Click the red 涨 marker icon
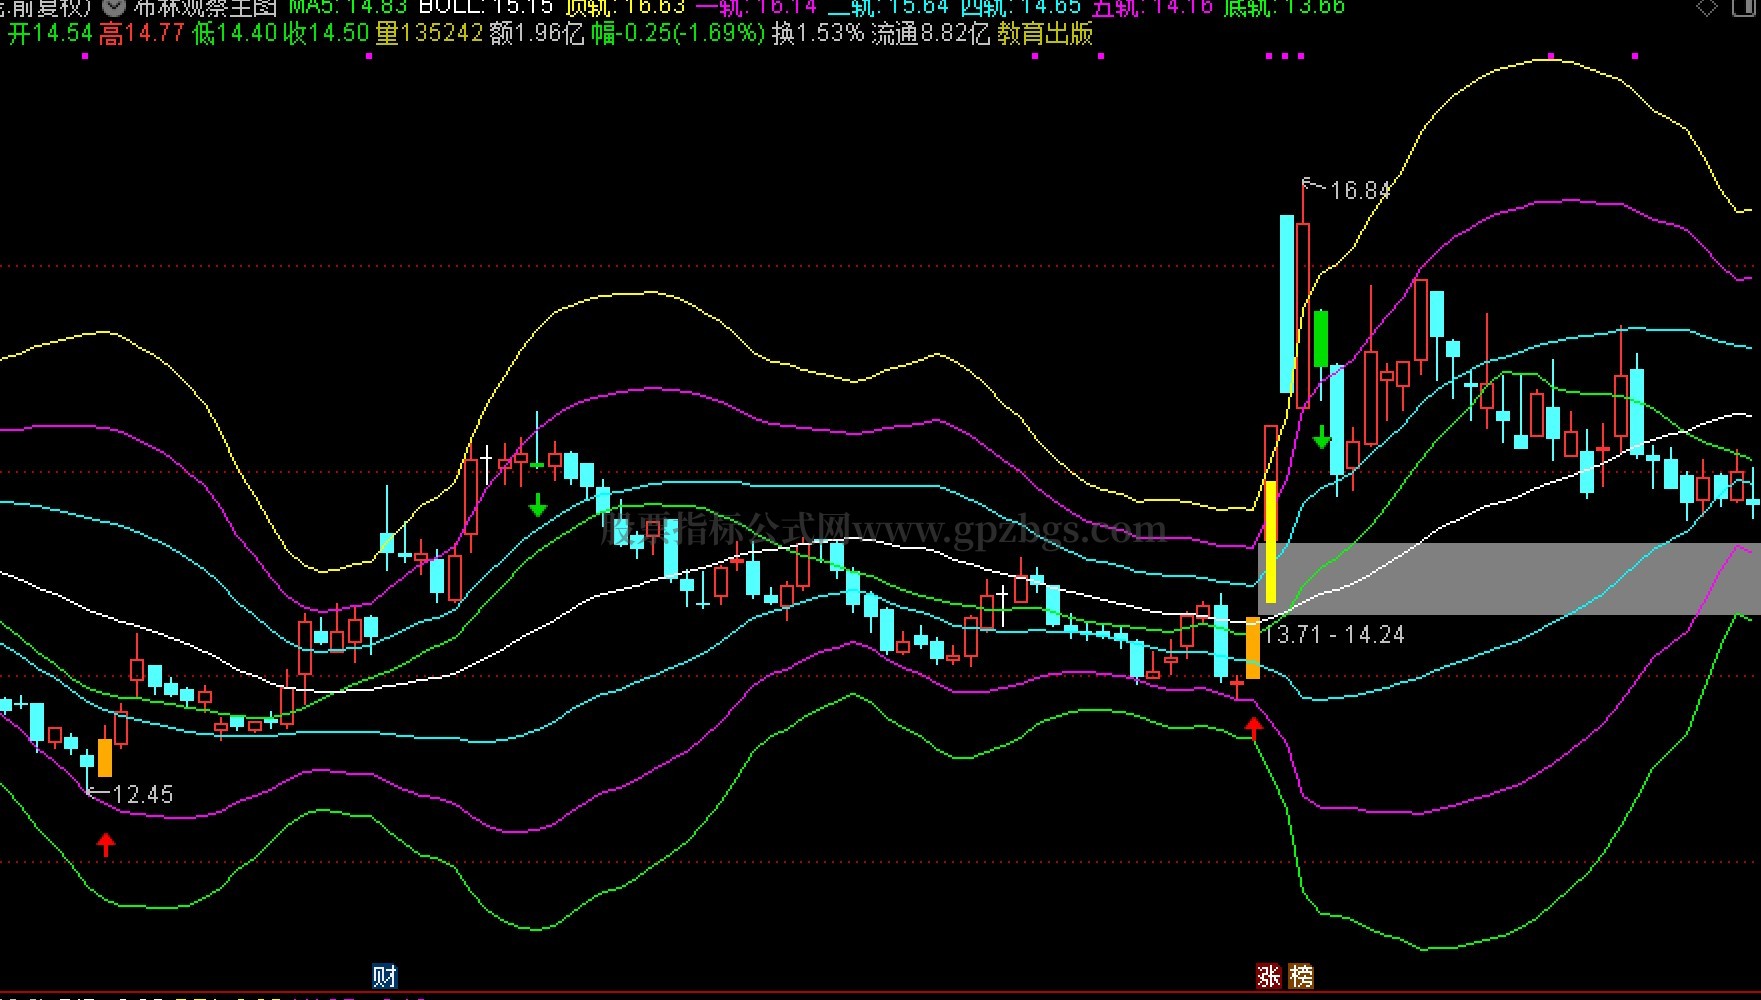Image resolution: width=1761 pixels, height=1000 pixels. [1269, 976]
